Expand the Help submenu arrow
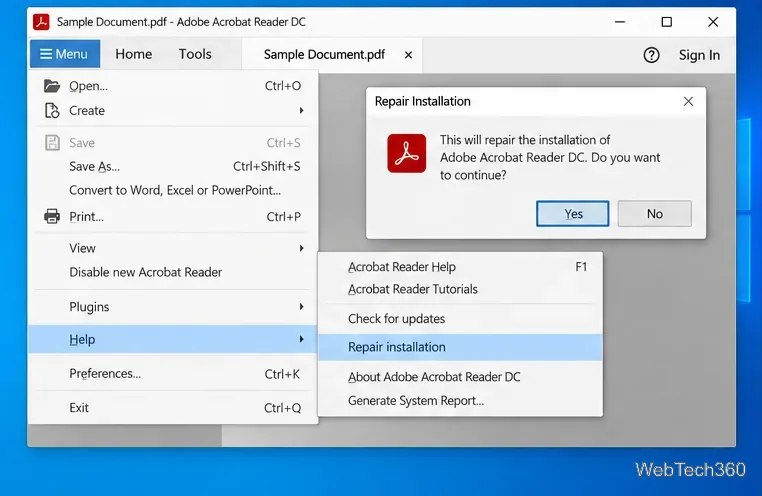The height and width of the screenshot is (496, 762). pos(301,339)
